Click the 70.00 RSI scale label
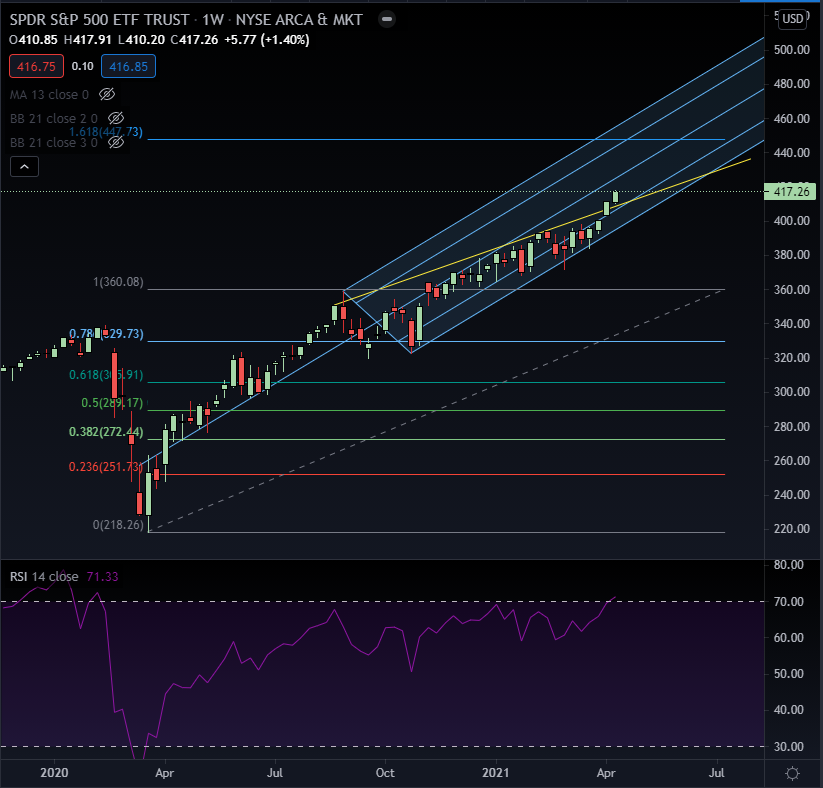Screen dimensions: 823x788 click(788, 602)
